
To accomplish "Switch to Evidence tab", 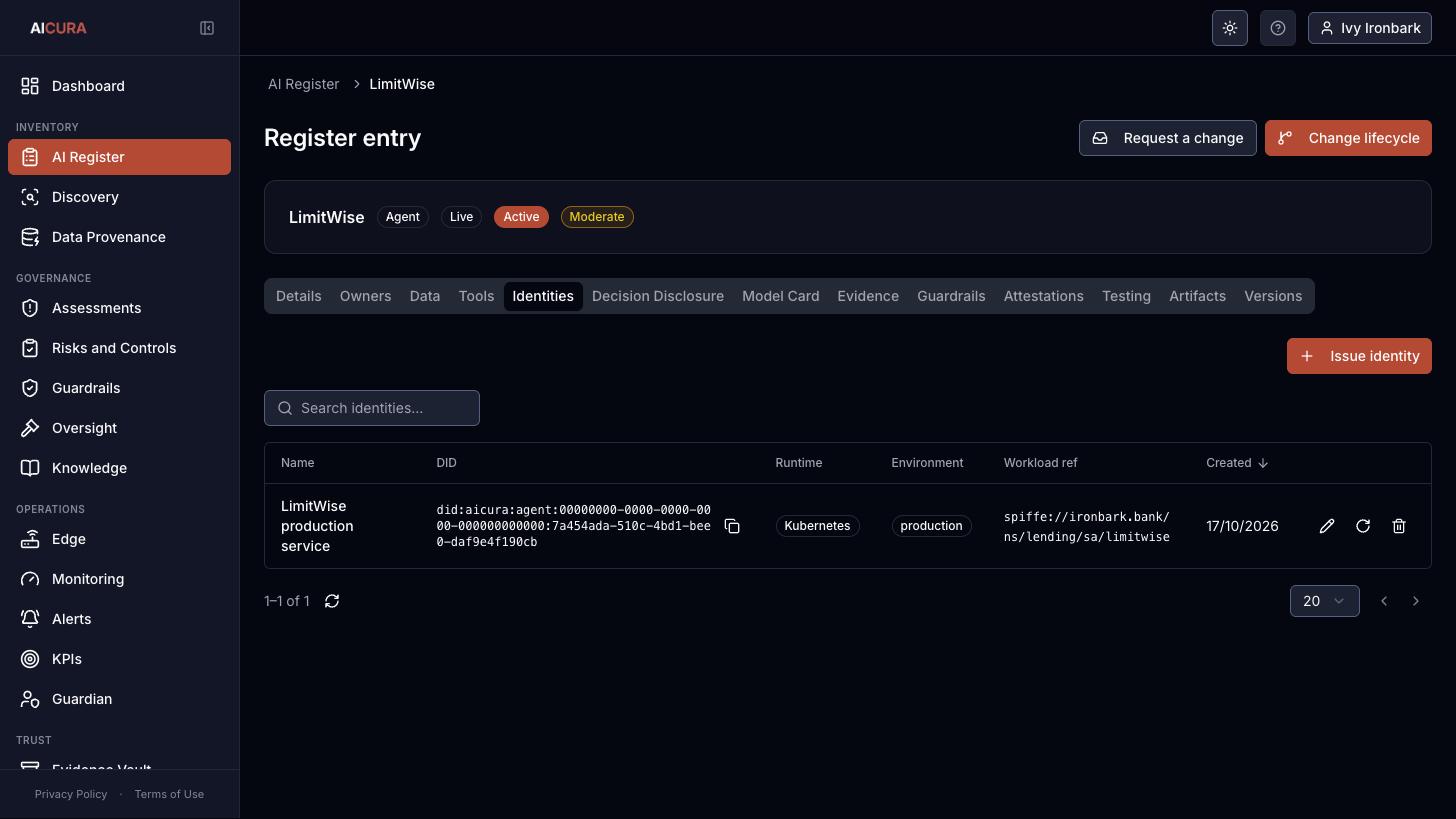I will 868,296.
